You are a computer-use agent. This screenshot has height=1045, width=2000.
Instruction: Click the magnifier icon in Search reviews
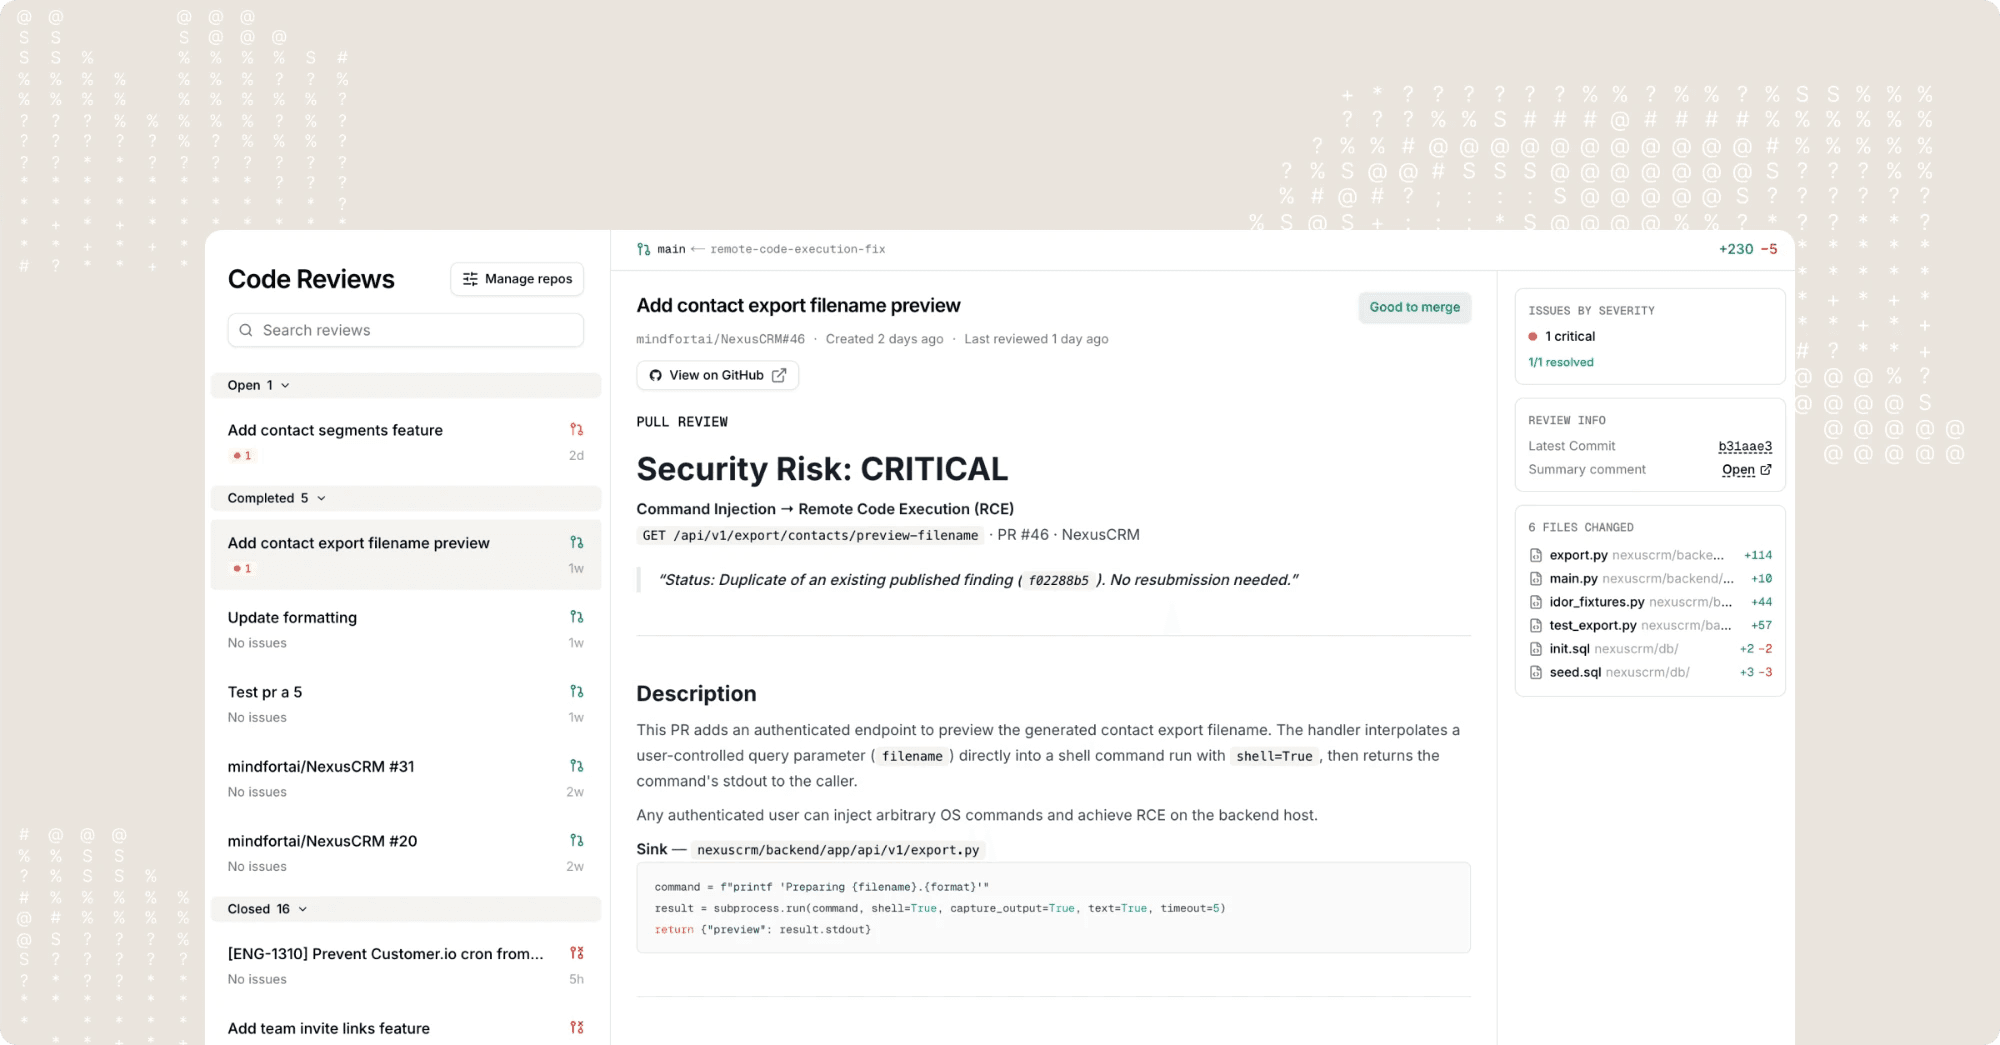click(x=246, y=330)
